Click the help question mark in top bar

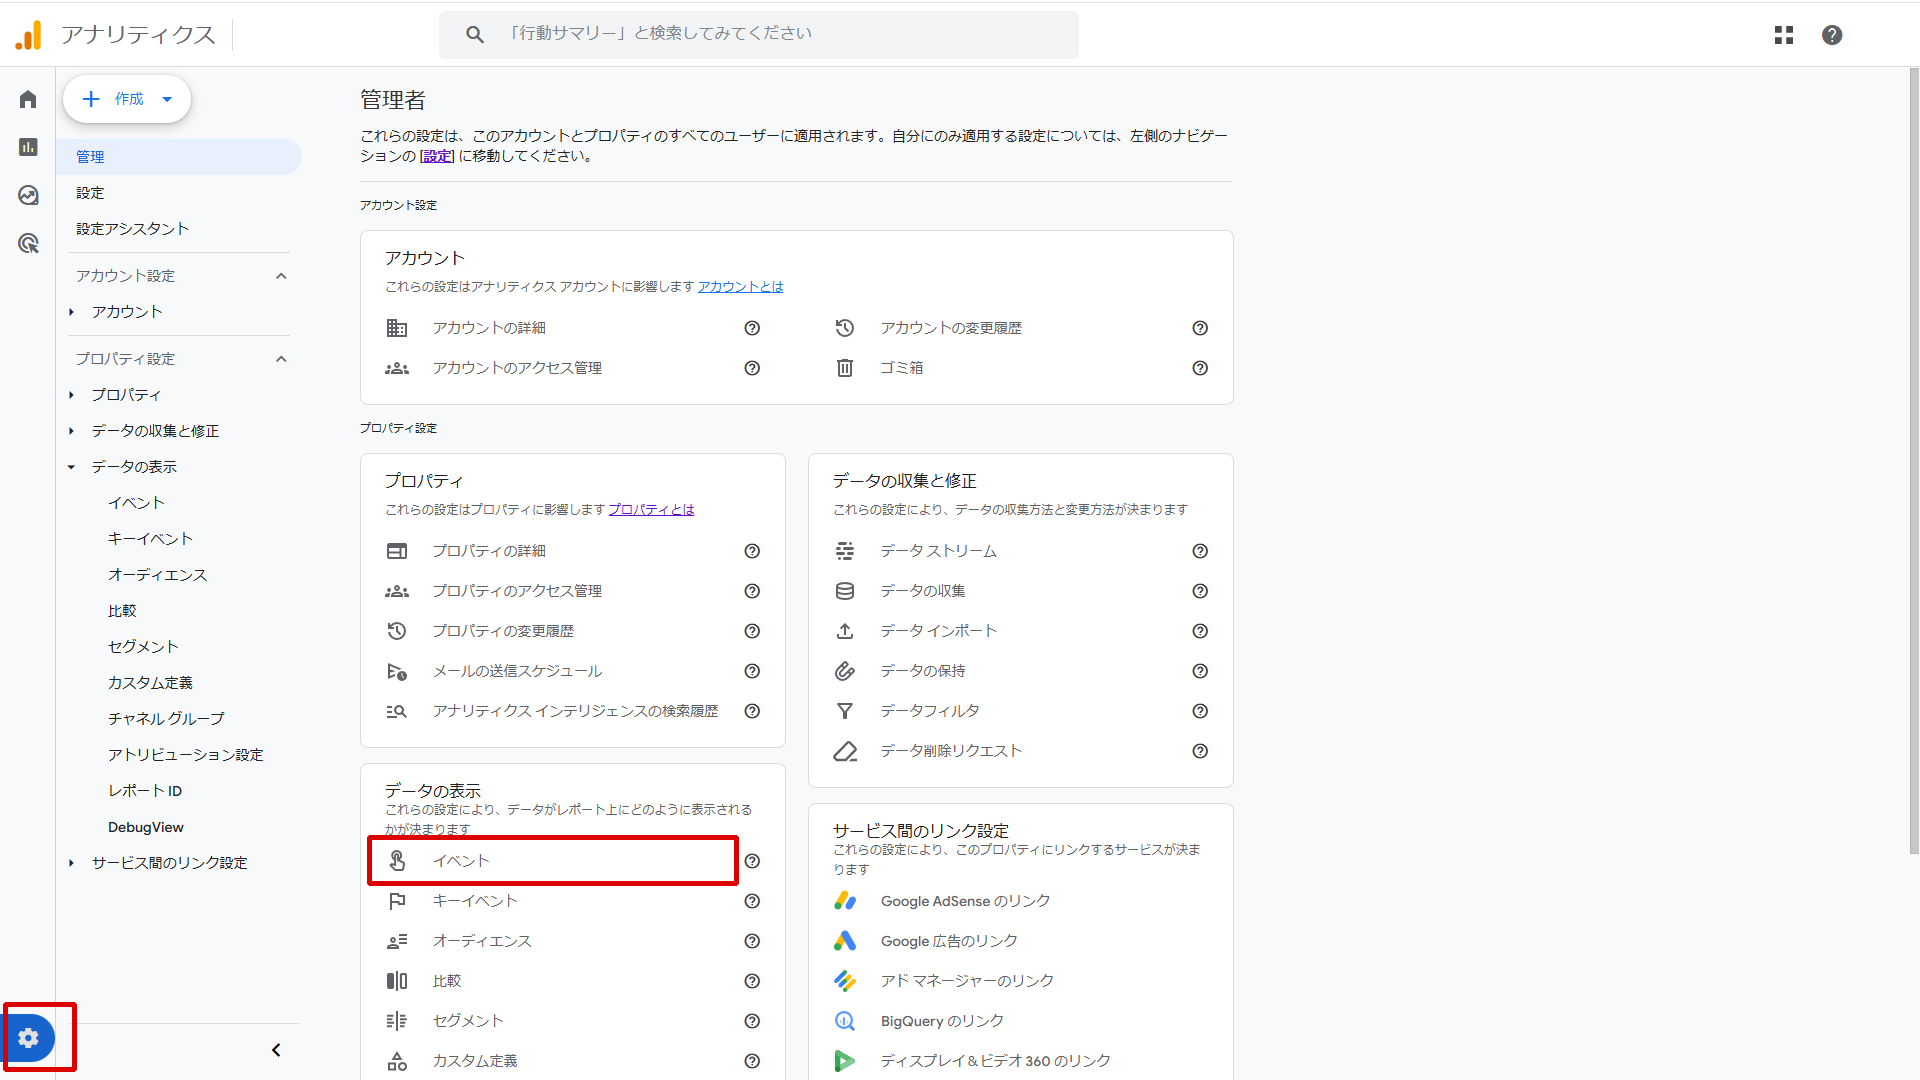pyautogui.click(x=1832, y=35)
